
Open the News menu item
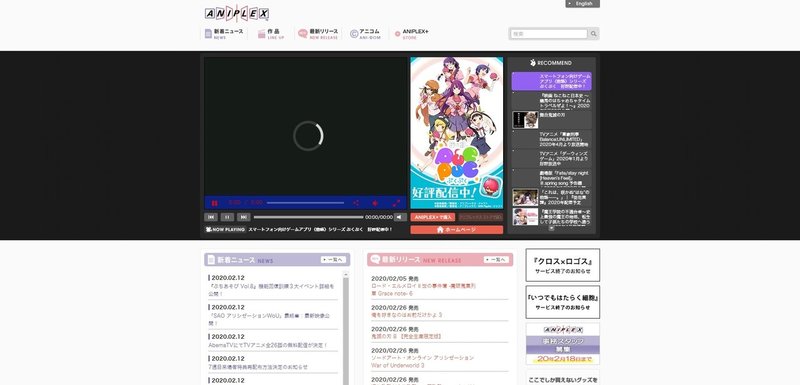224,34
